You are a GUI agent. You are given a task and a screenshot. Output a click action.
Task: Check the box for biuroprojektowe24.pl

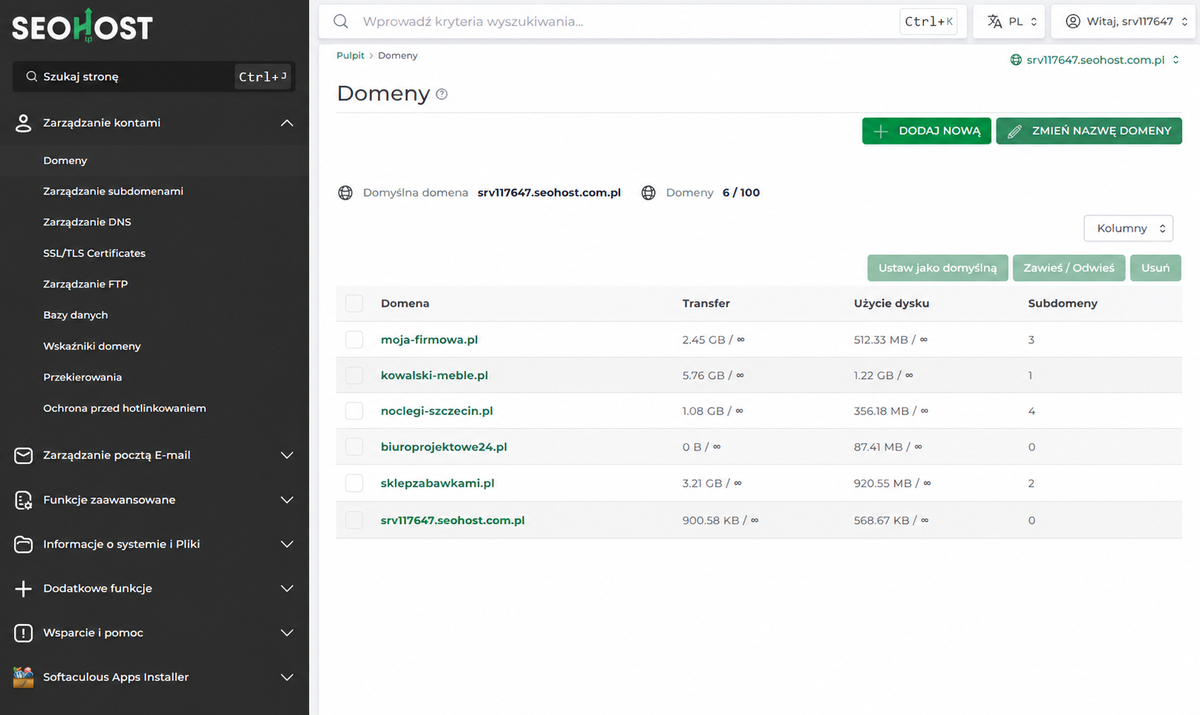pyautogui.click(x=354, y=447)
